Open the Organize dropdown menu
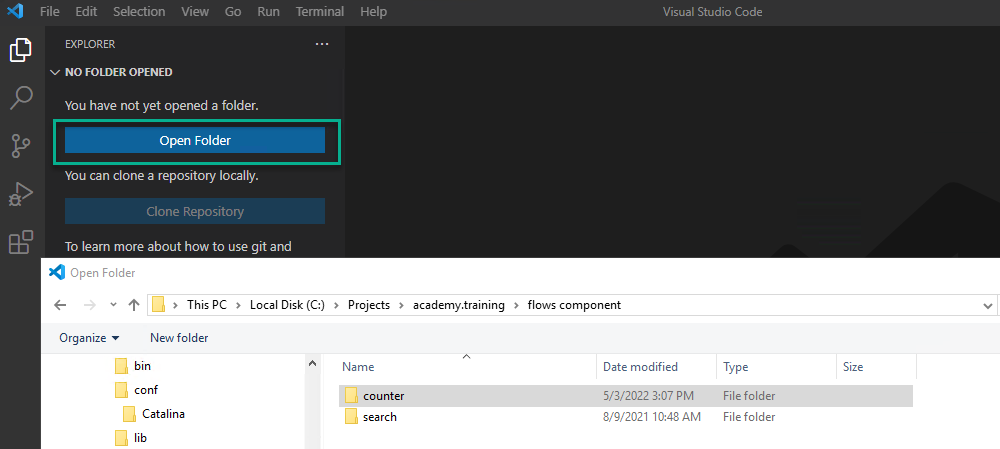 89,338
